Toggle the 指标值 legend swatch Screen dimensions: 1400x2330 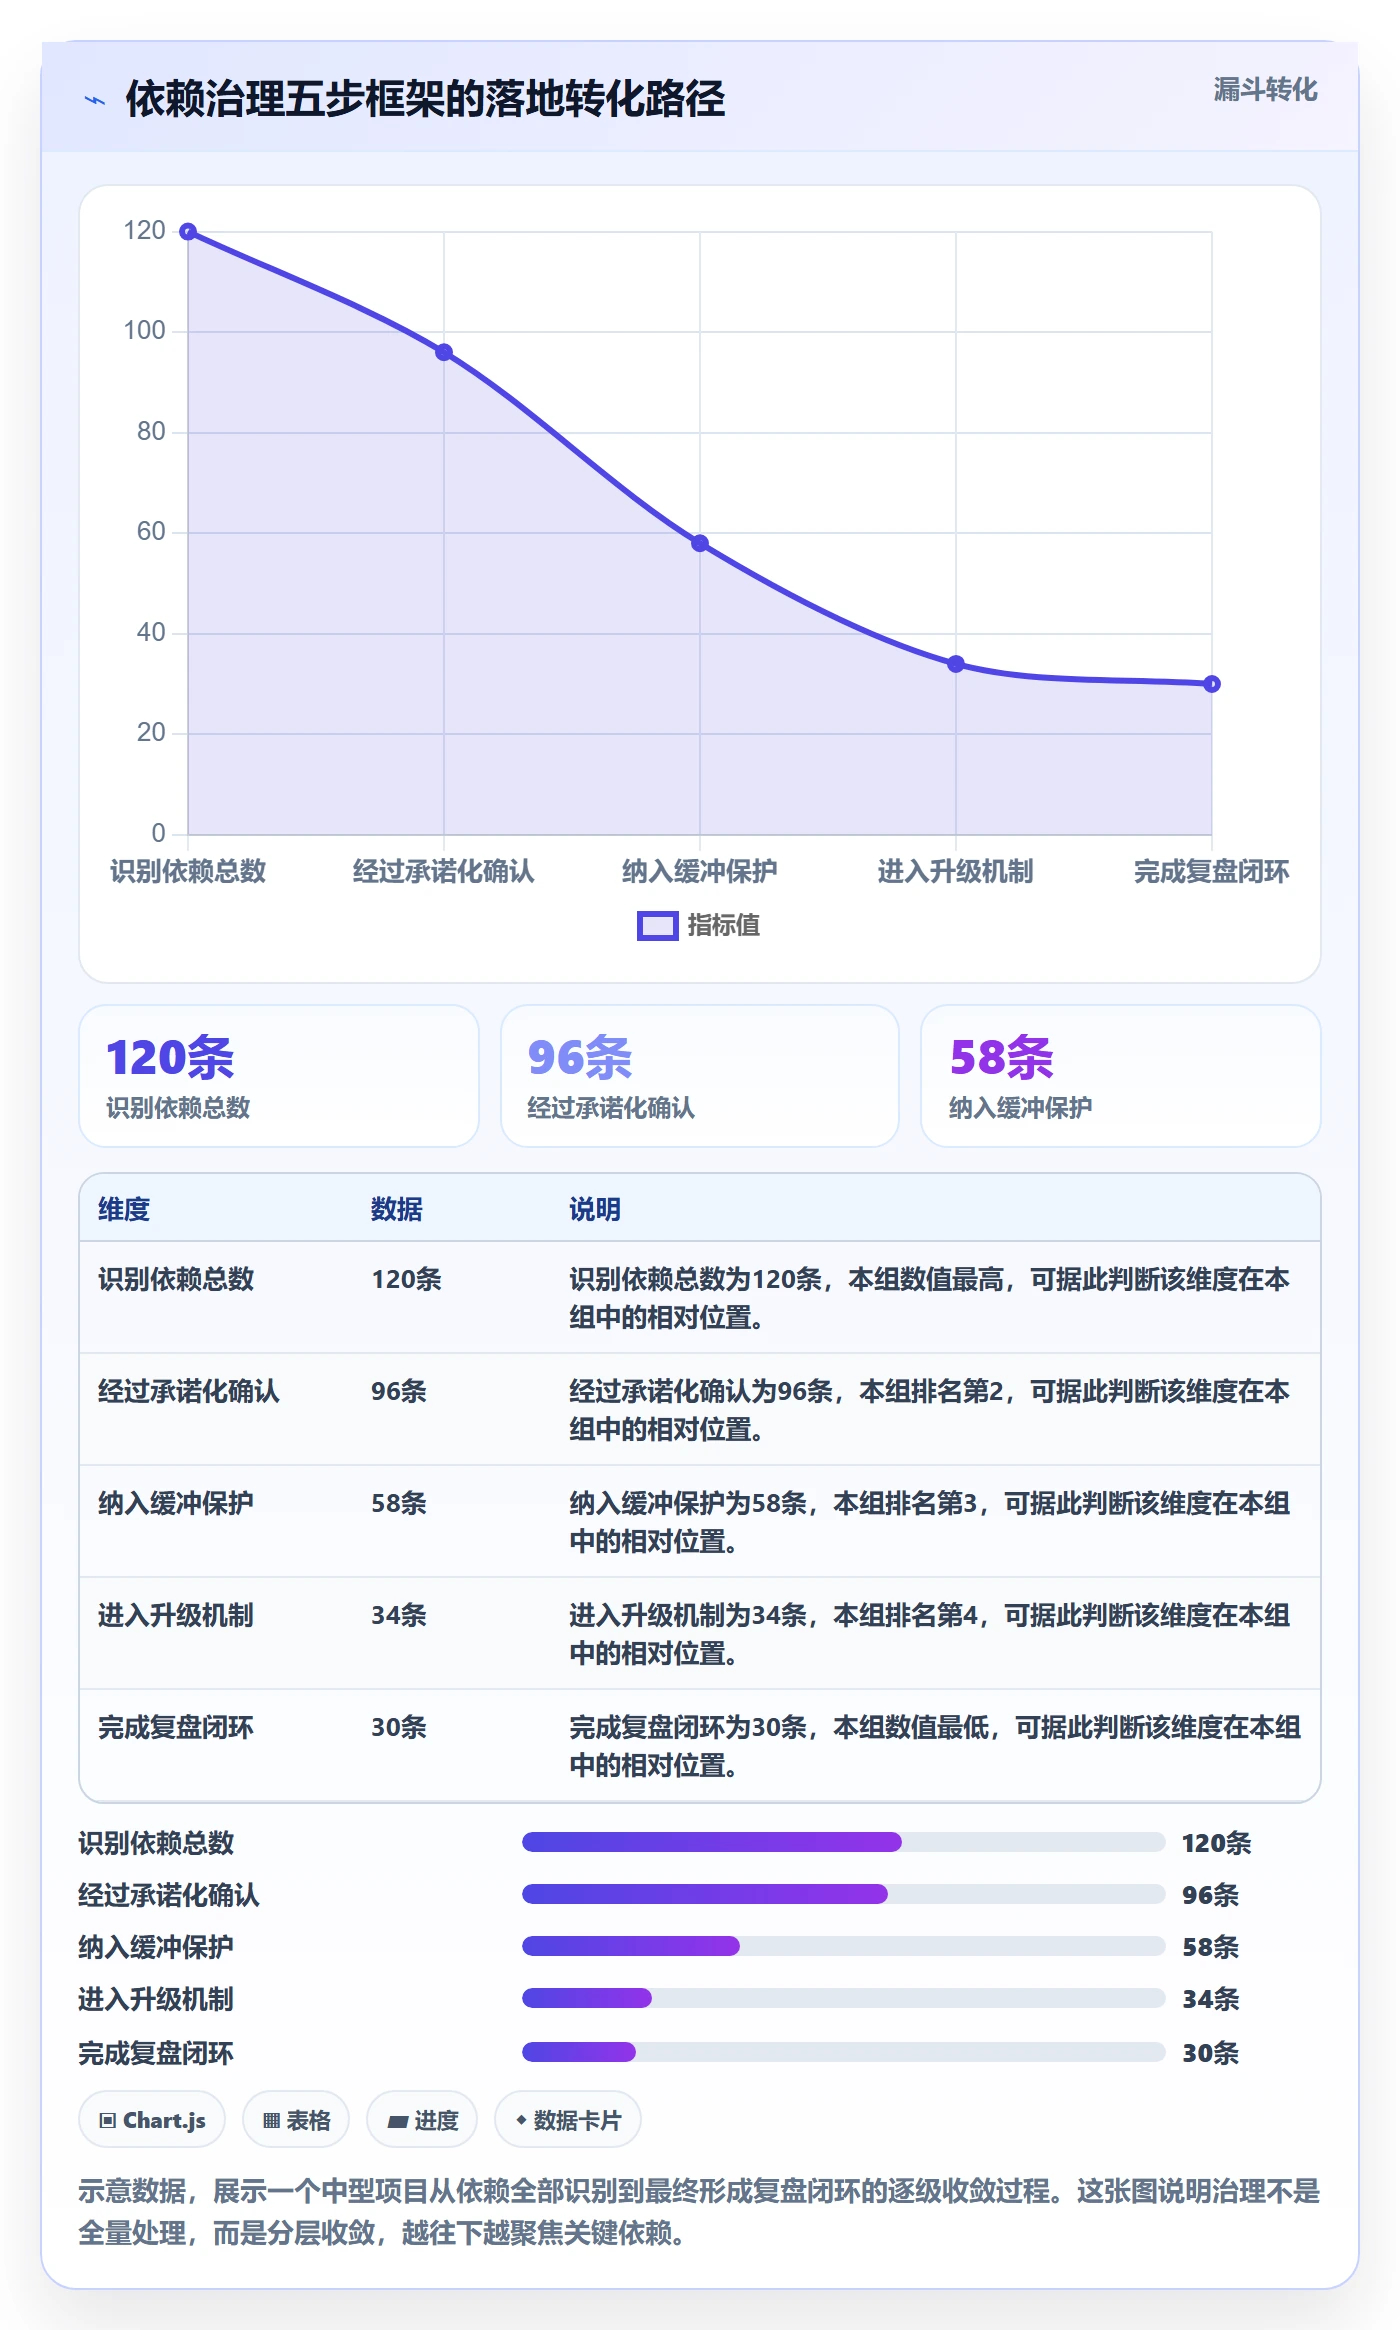[x=658, y=926]
